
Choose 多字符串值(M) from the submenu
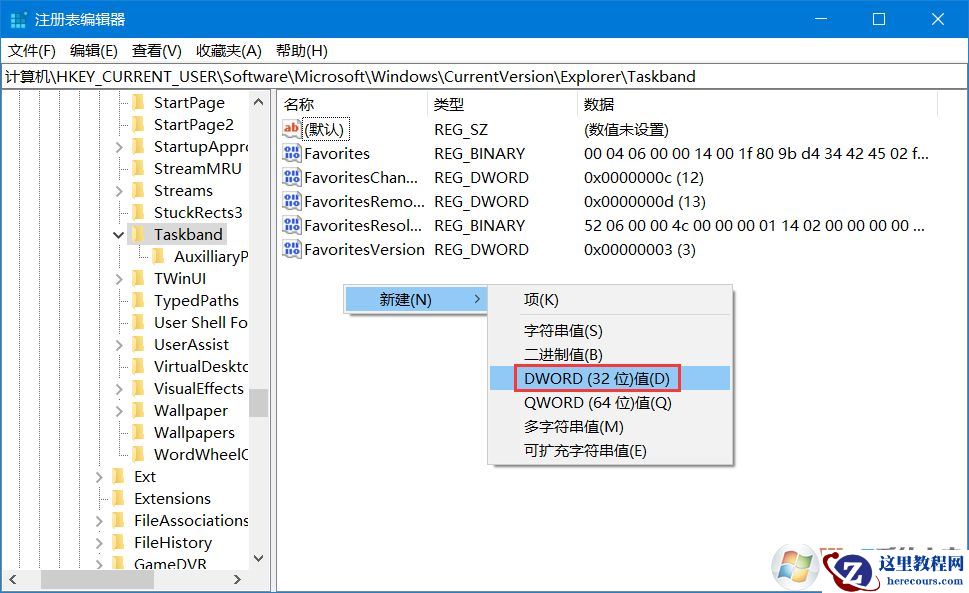(575, 425)
